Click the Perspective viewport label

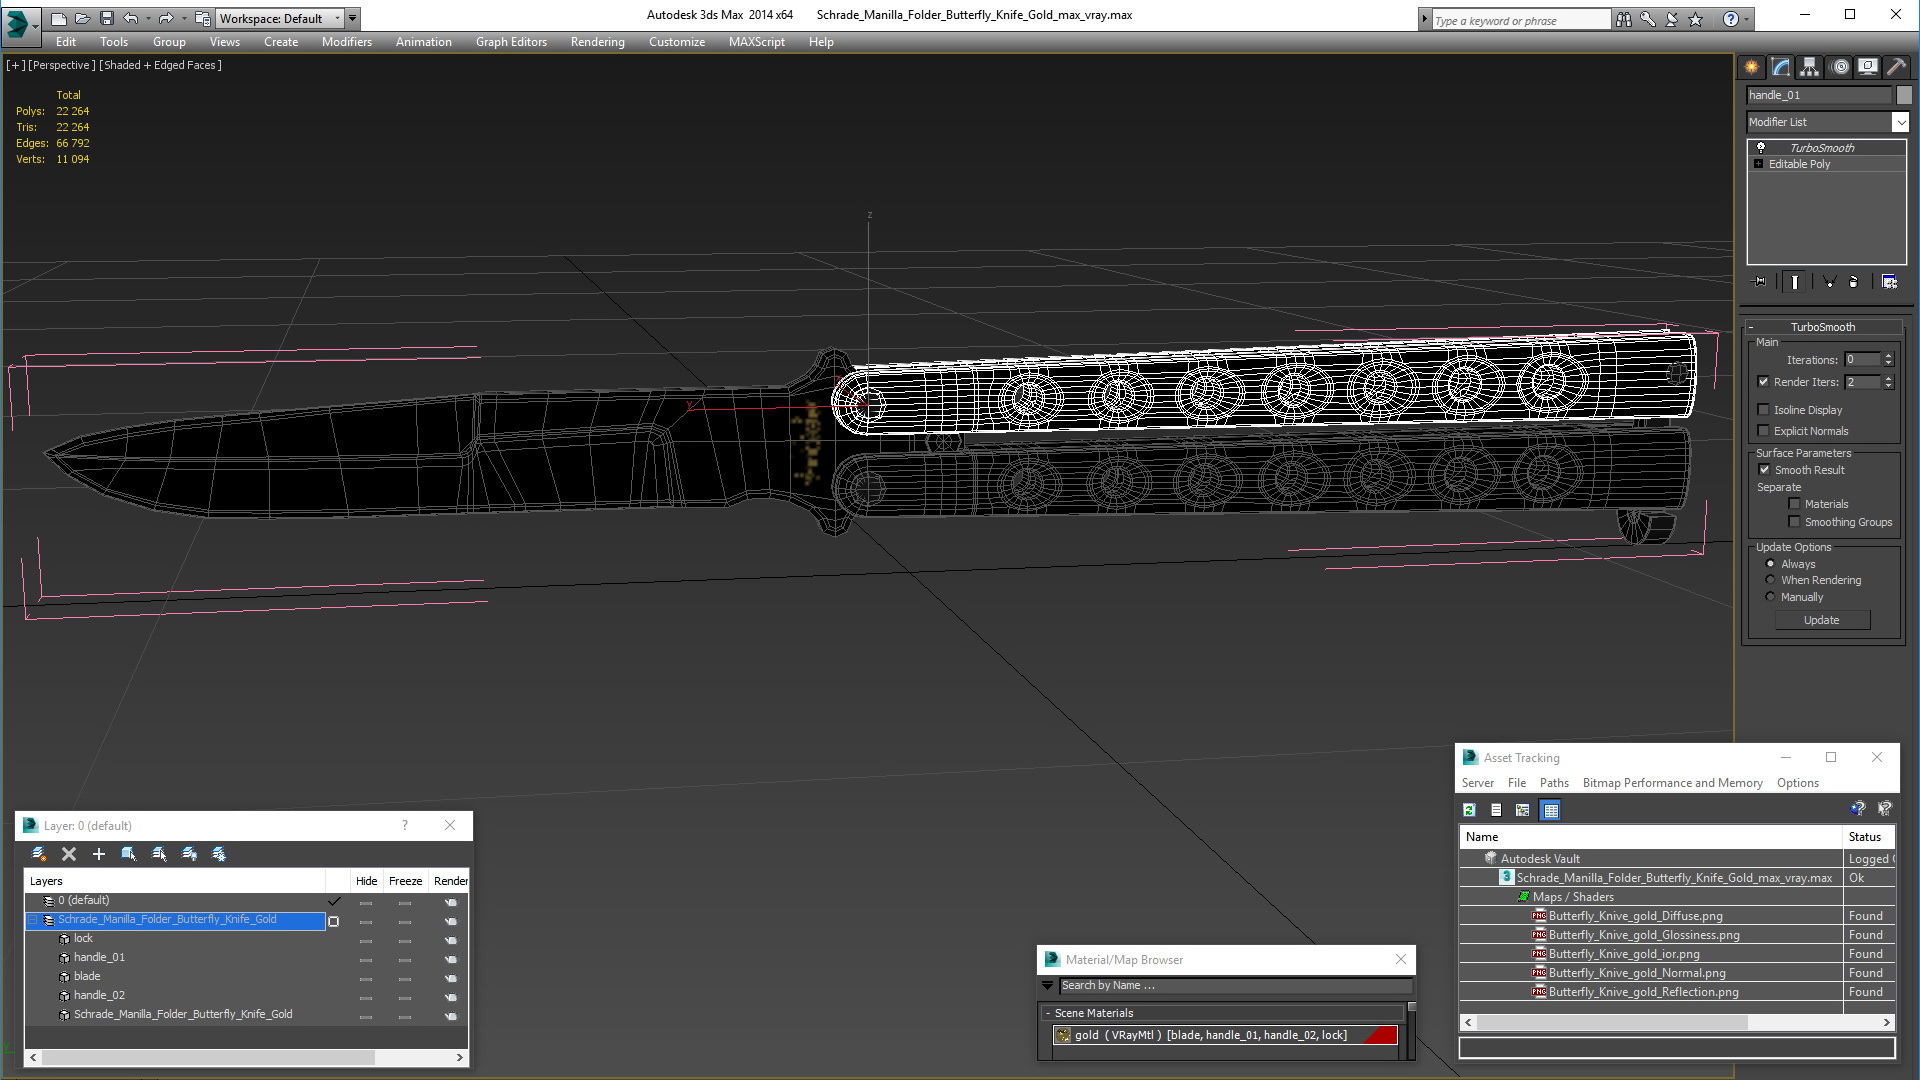pos(62,65)
